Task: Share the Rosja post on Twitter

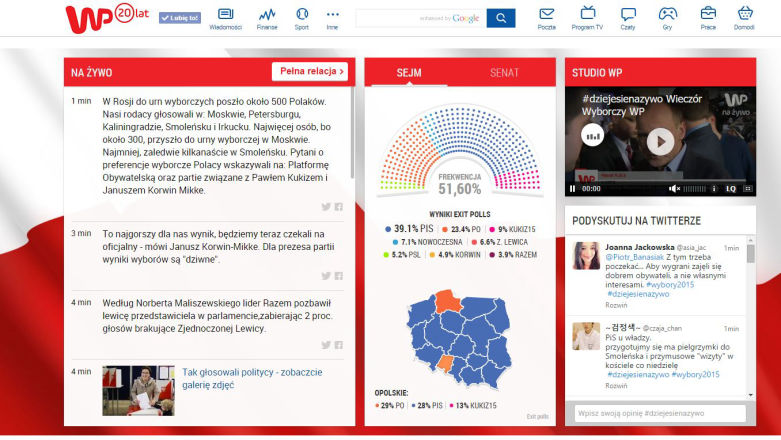Action: click(x=326, y=207)
